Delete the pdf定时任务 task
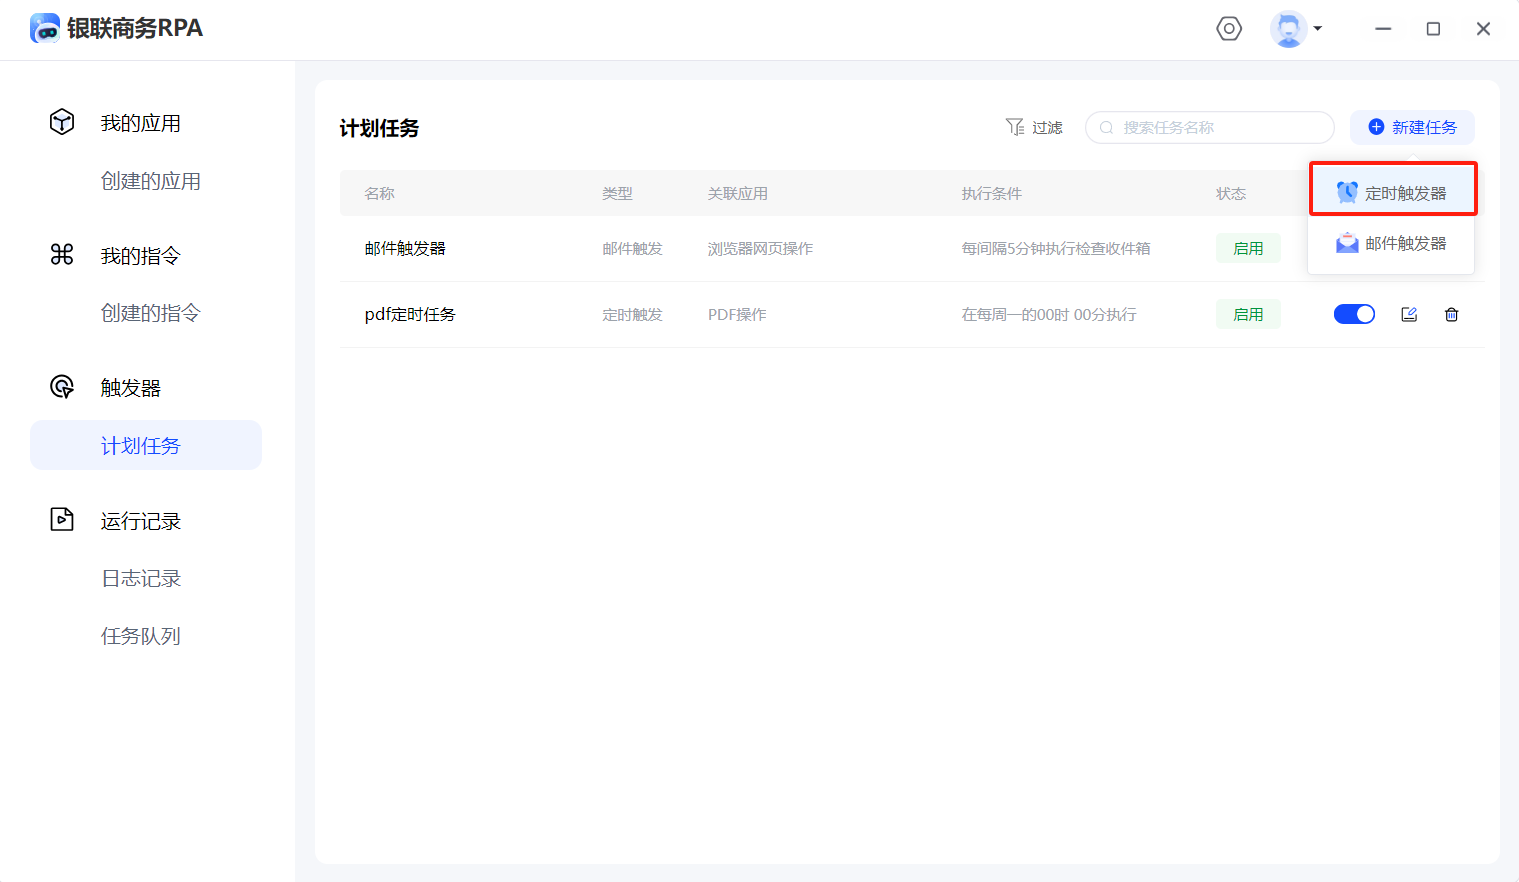Viewport: 1519px width, 882px height. coord(1451,315)
